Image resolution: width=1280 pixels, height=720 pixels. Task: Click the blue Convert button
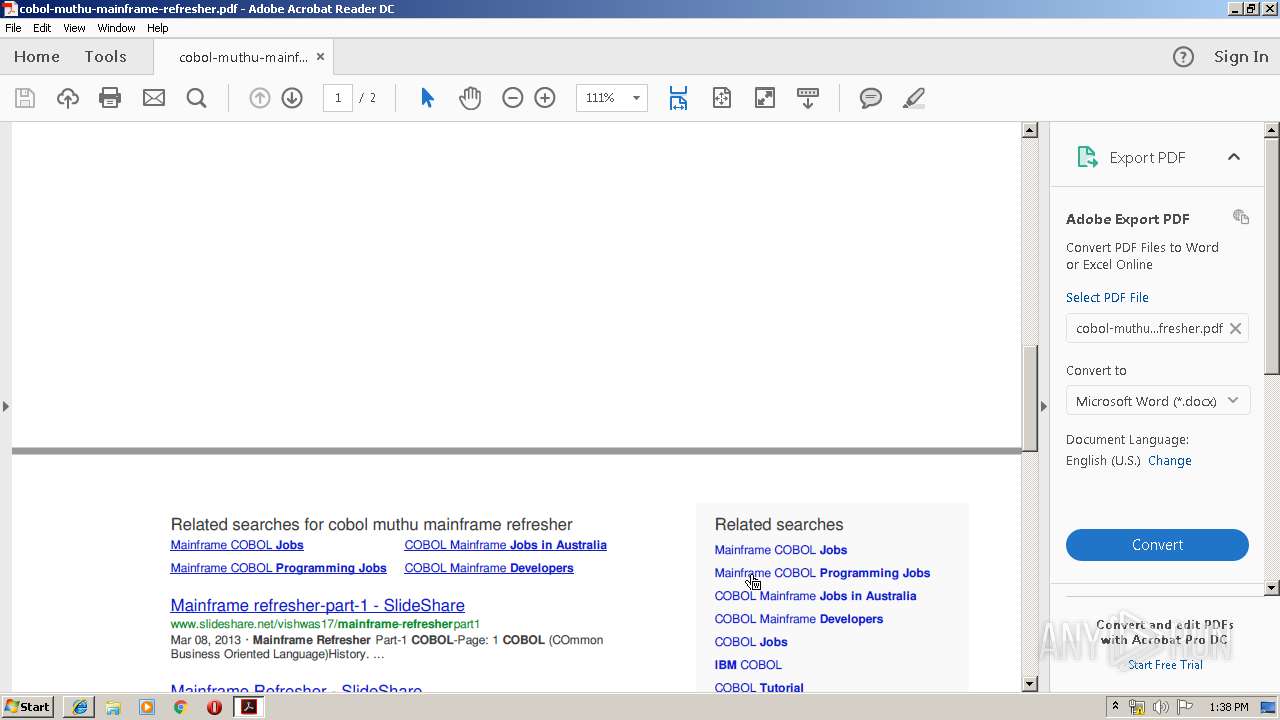1157,545
